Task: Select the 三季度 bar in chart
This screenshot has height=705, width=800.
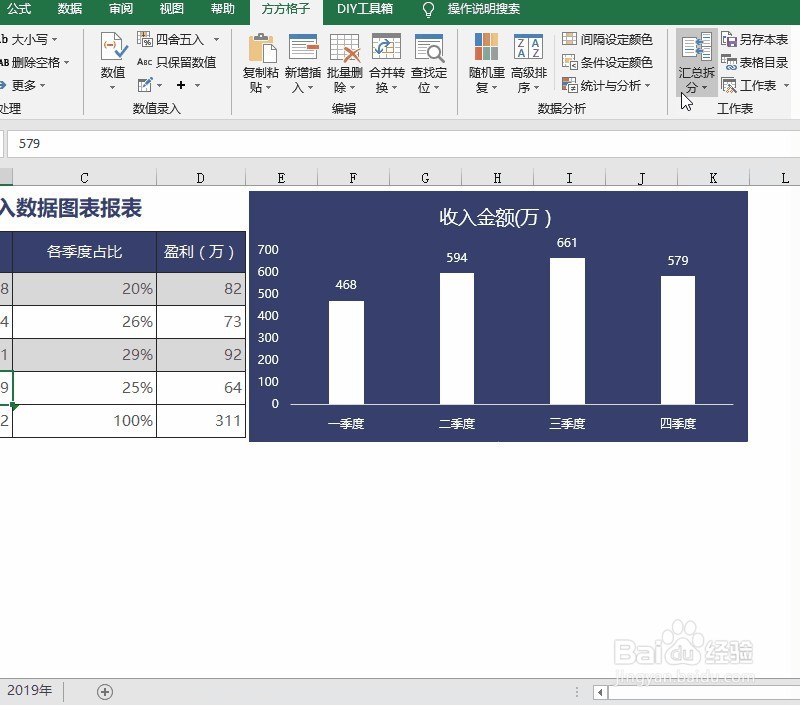Action: tap(567, 331)
